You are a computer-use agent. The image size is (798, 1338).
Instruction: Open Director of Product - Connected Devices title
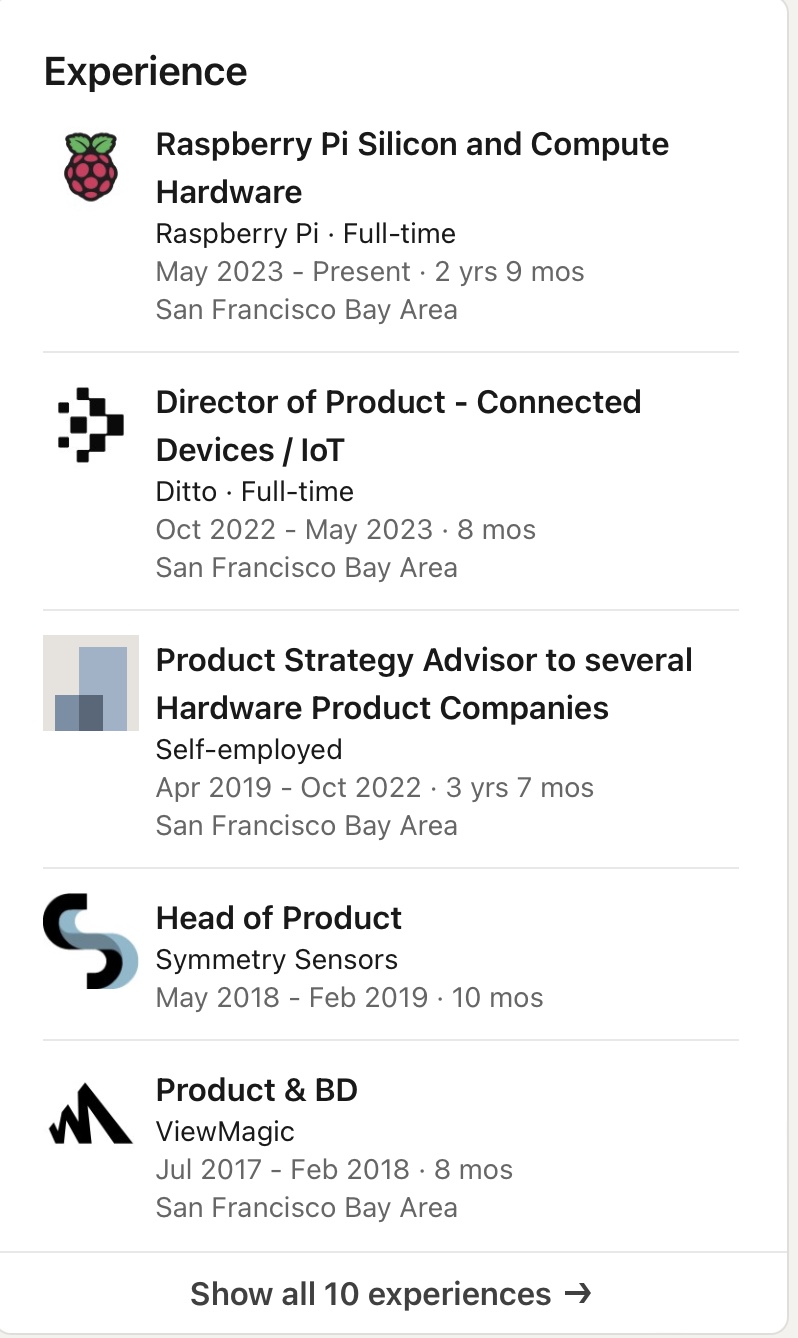click(x=398, y=425)
